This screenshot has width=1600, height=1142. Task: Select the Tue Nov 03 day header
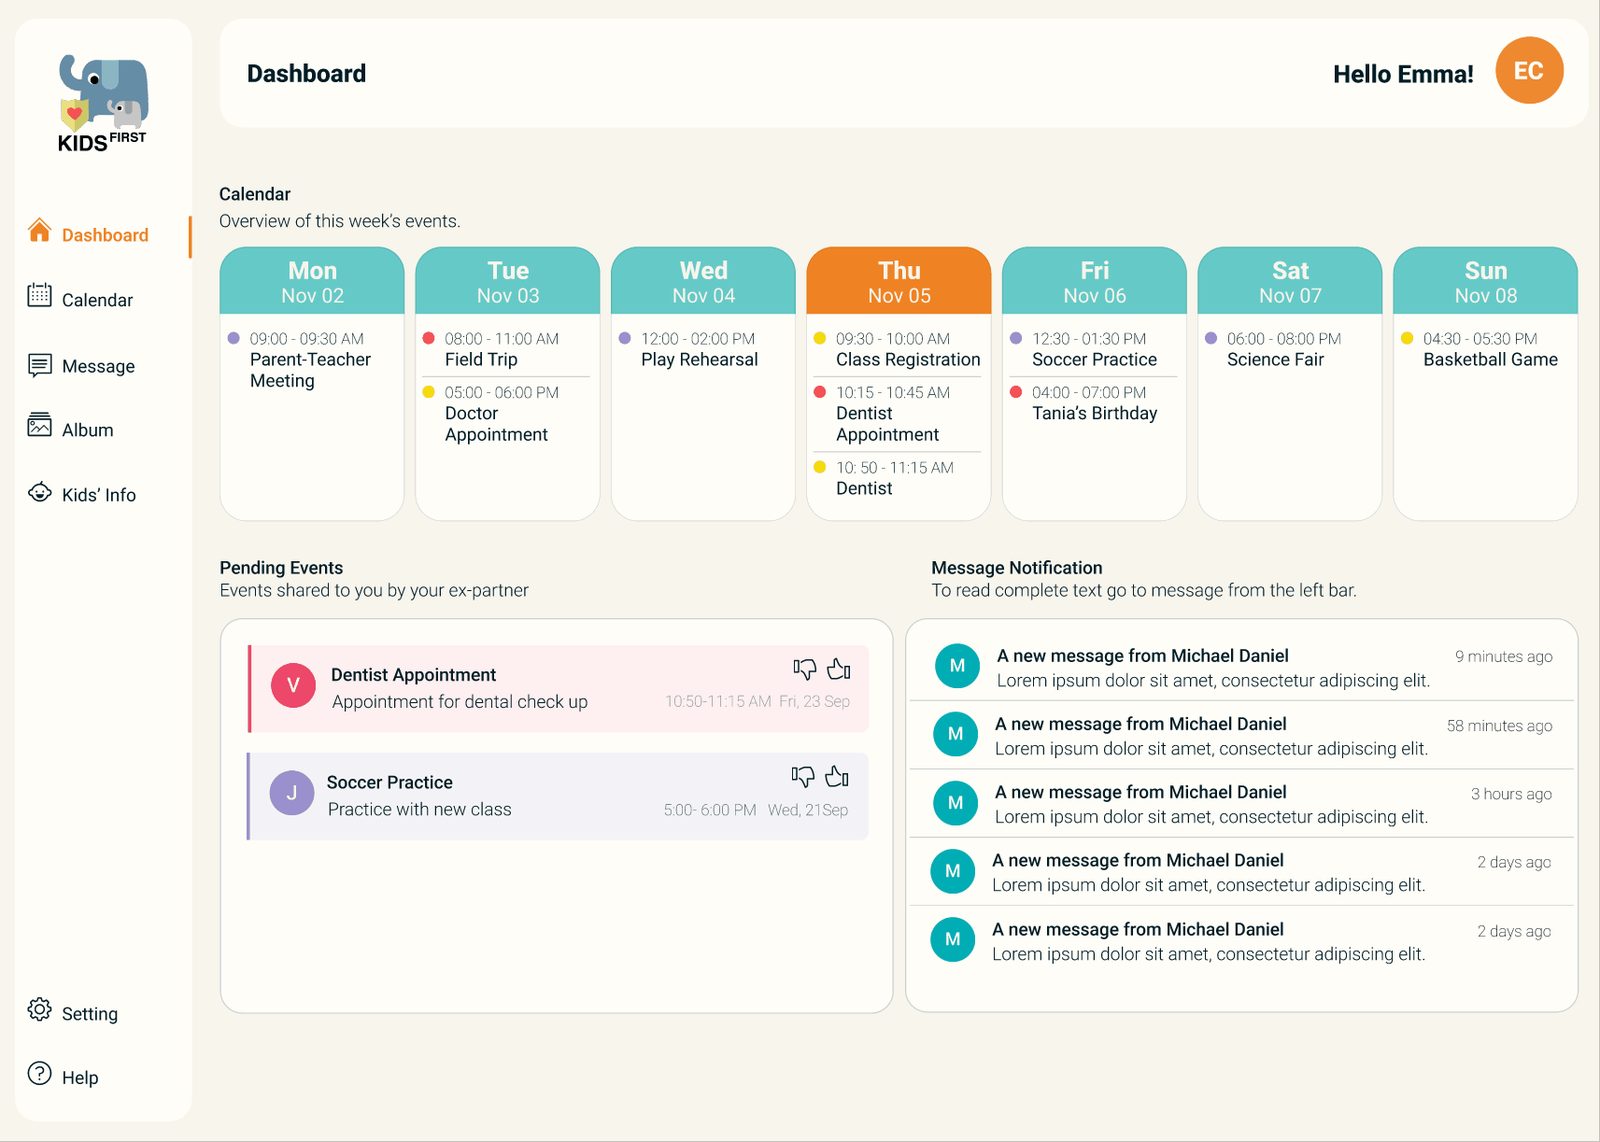pyautogui.click(x=508, y=281)
